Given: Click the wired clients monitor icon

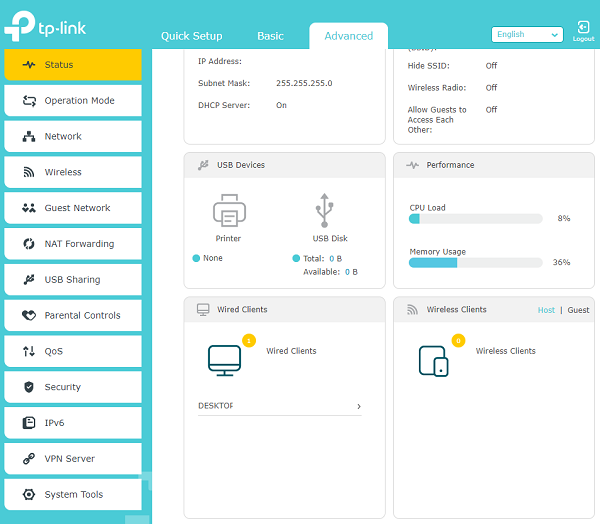Looking at the screenshot, I should [224, 361].
